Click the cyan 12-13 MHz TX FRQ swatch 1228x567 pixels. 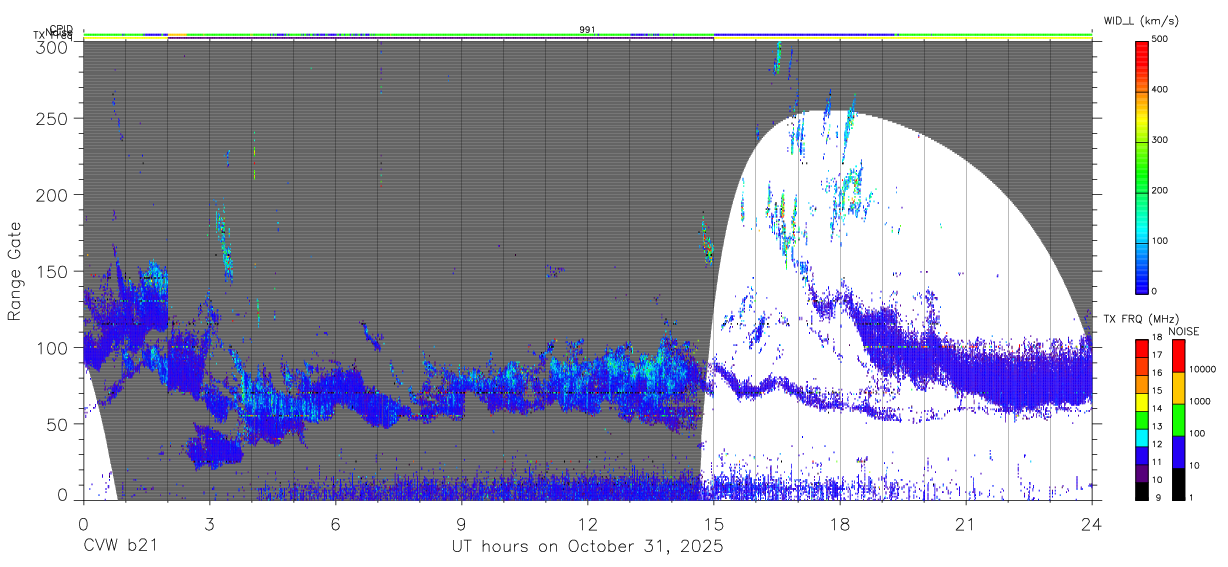coord(1141,437)
